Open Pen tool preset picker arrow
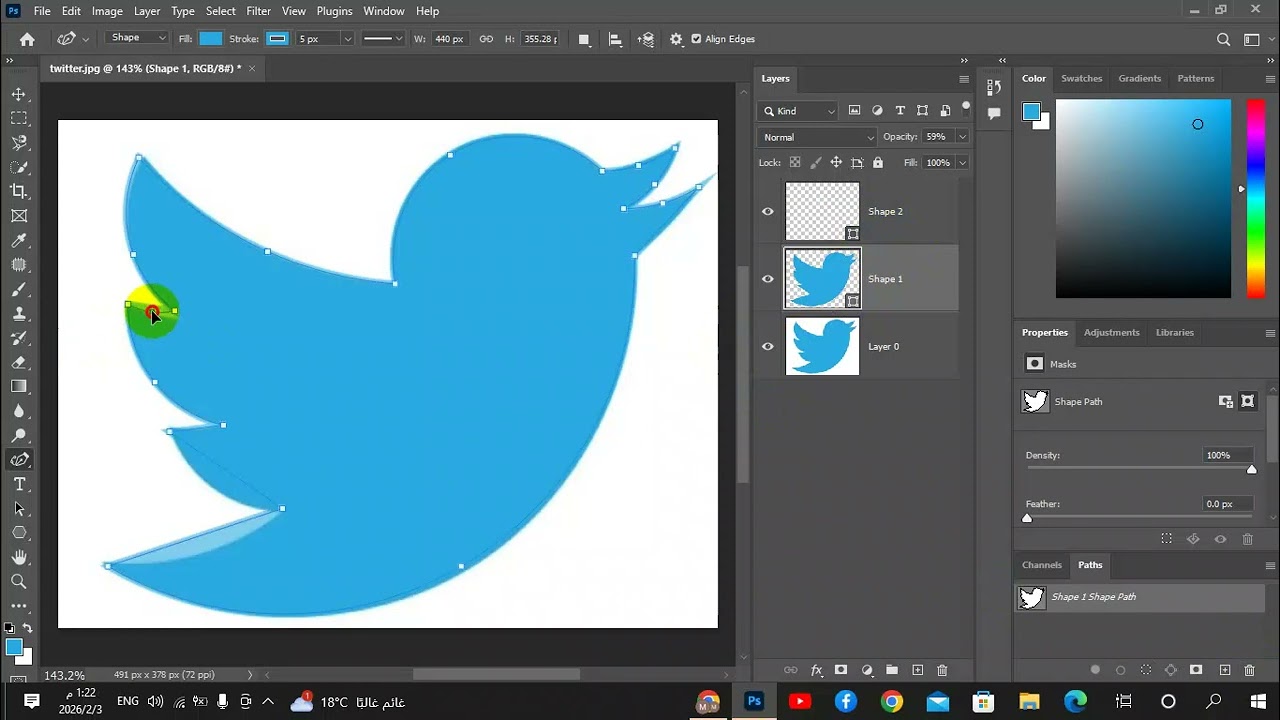Screen dimensions: 1280x720 pos(86,39)
